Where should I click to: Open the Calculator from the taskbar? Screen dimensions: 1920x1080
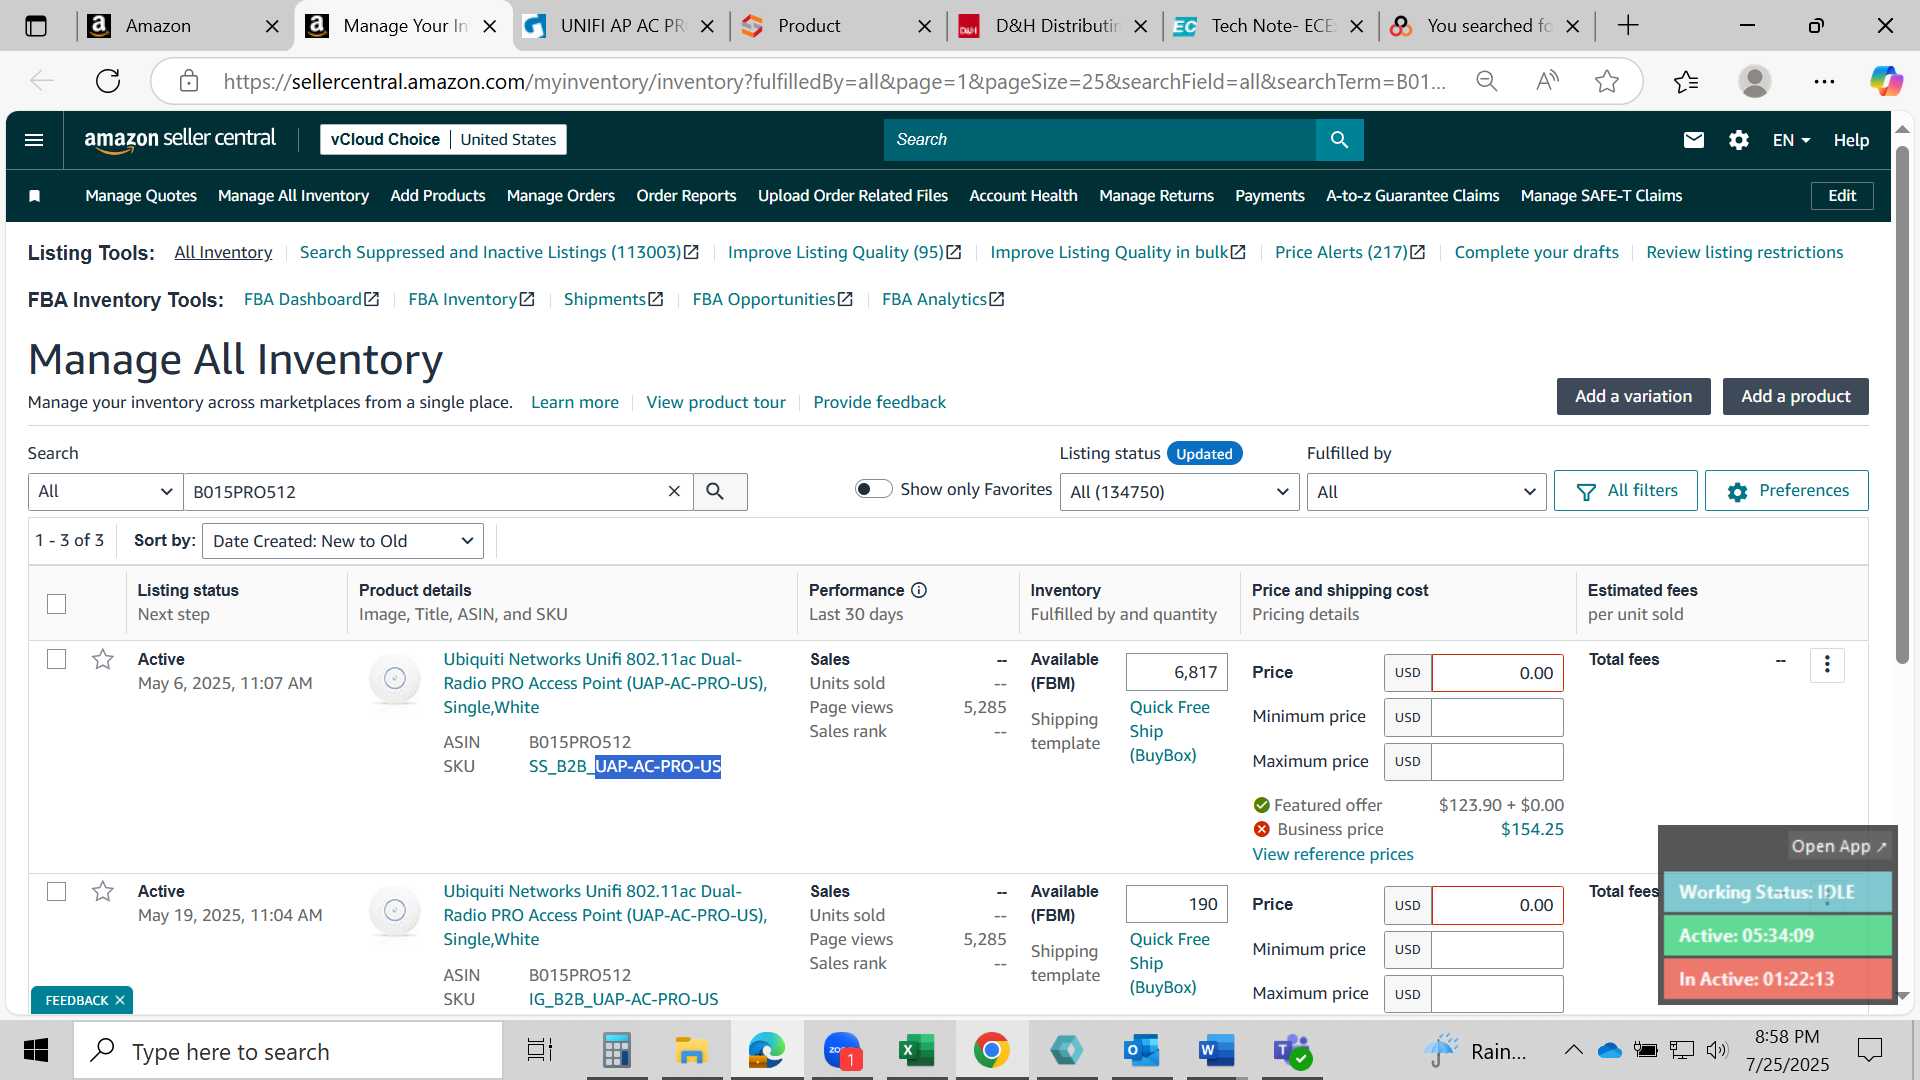pos(616,1051)
